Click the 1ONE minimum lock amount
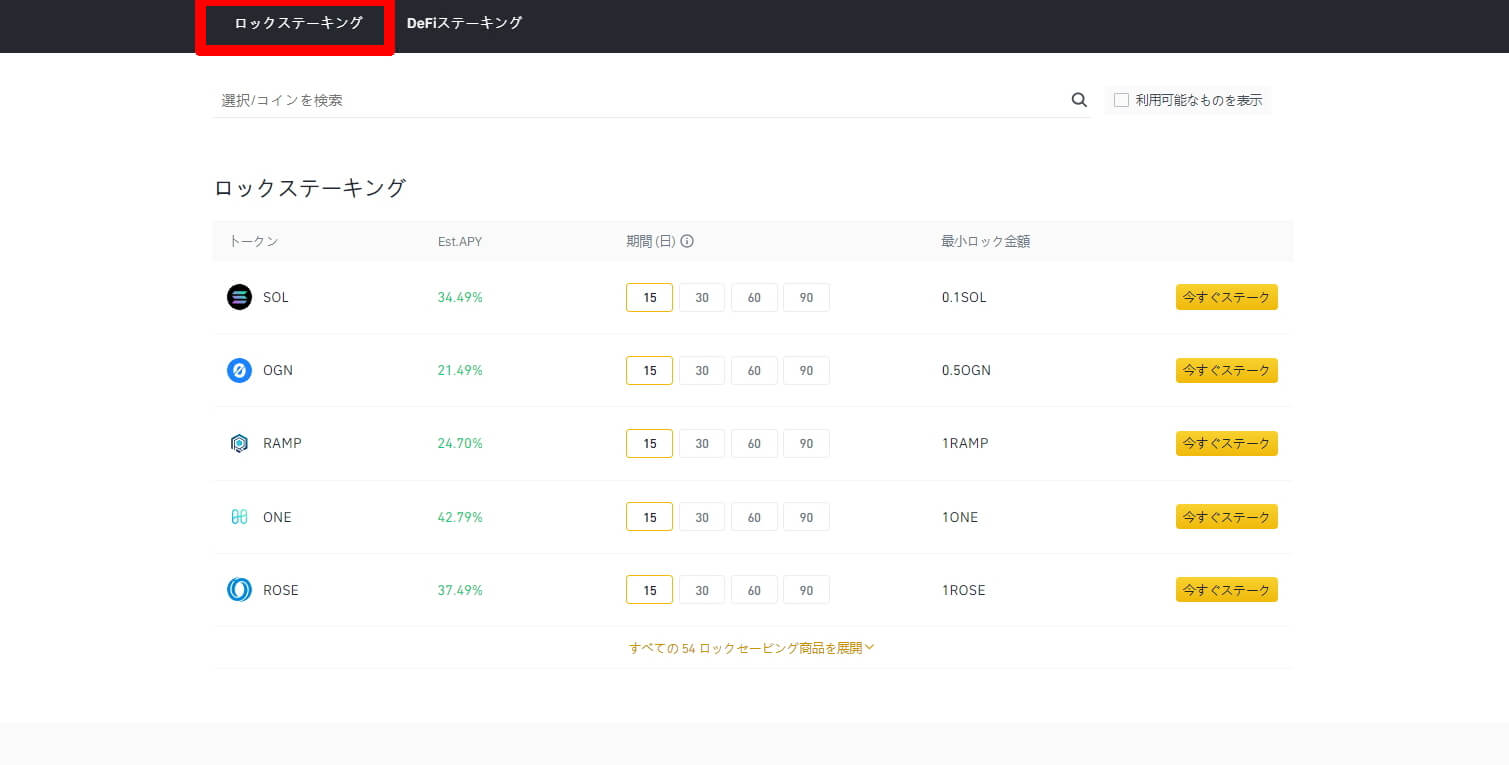1509x765 pixels. click(x=959, y=517)
